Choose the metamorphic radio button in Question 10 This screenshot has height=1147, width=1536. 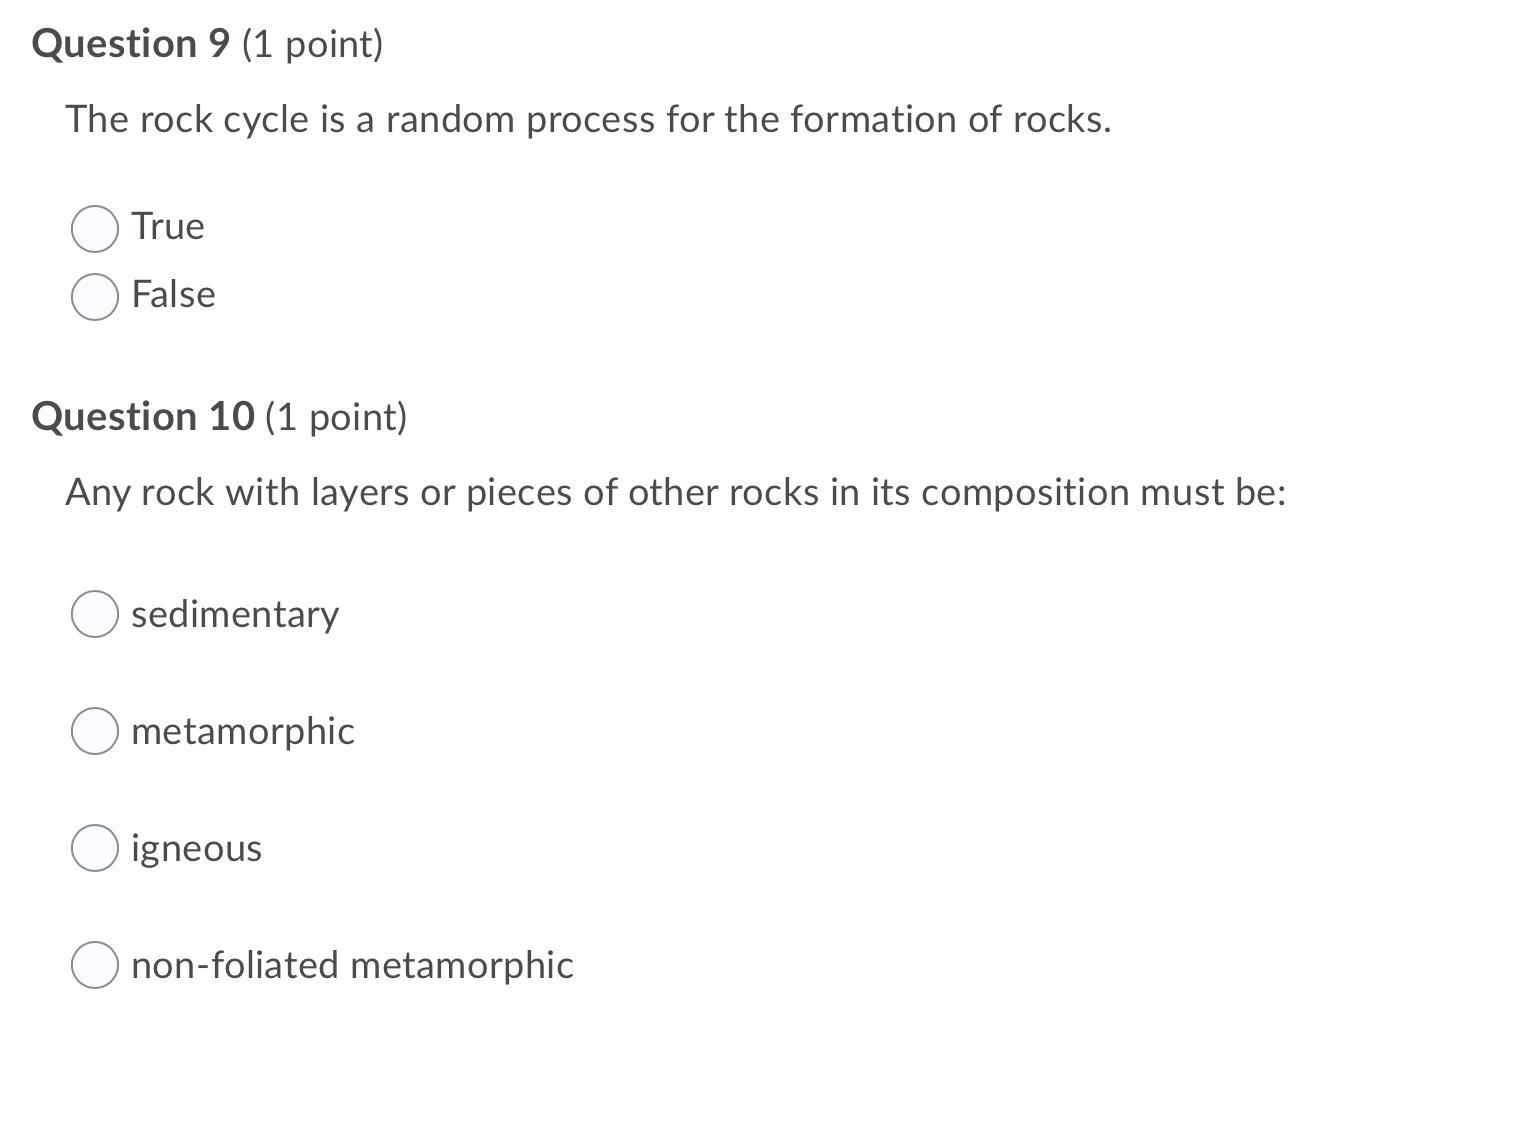coord(95,731)
